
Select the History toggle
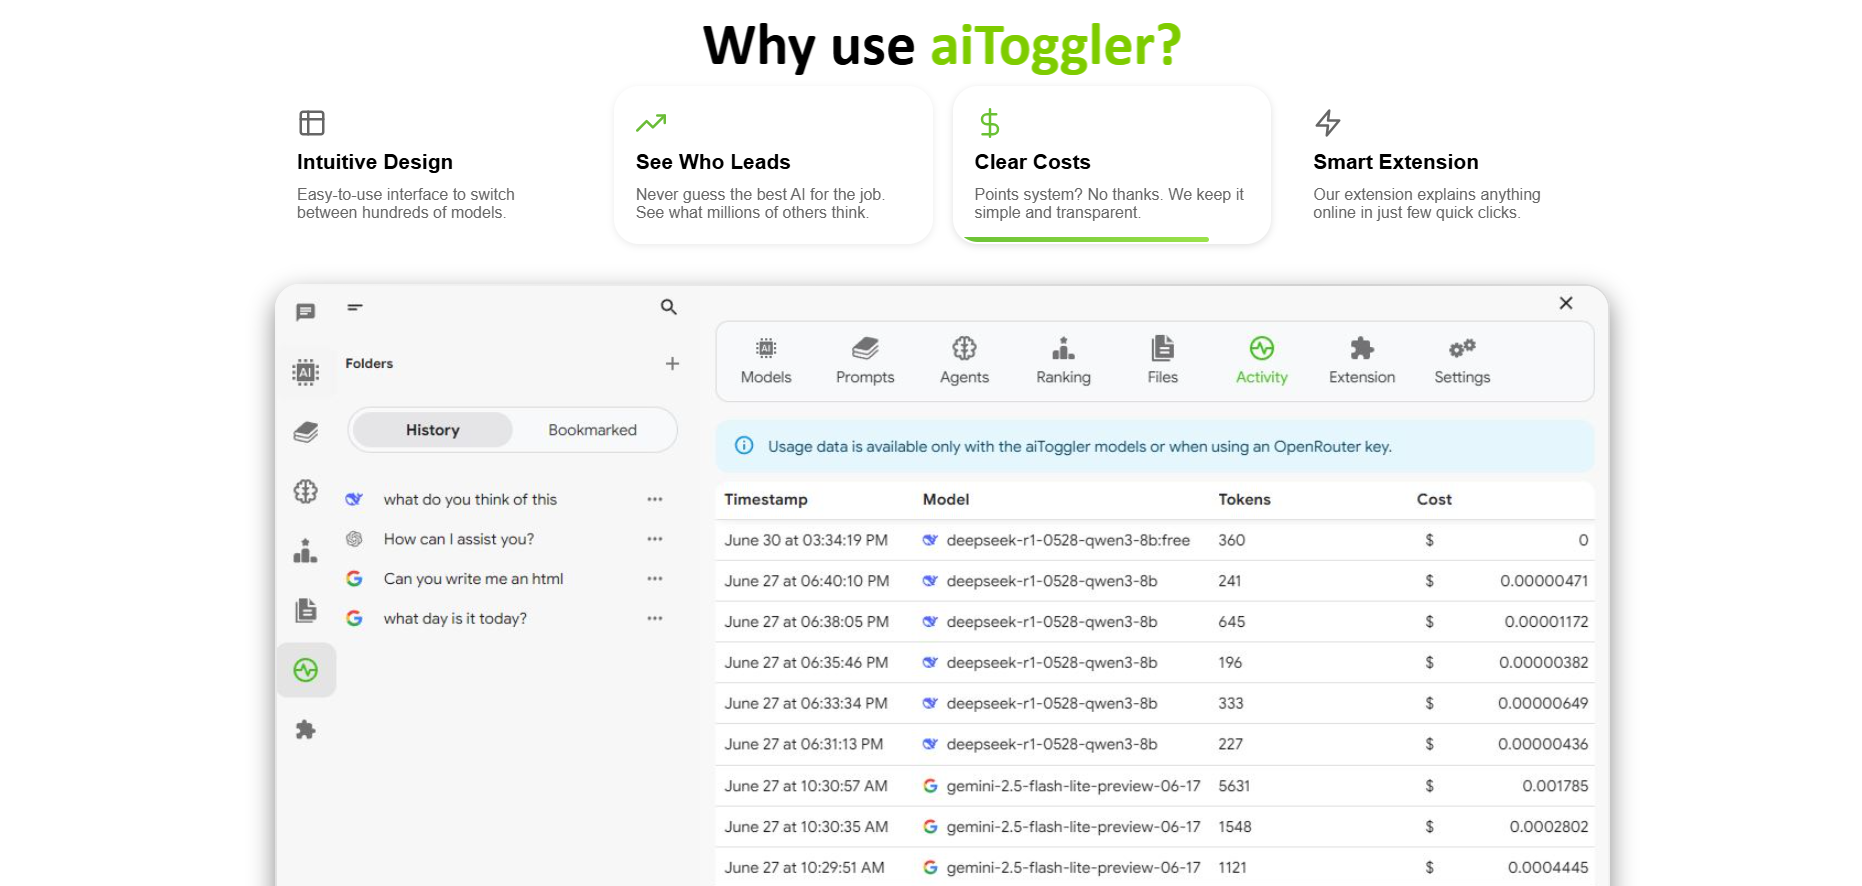[433, 430]
